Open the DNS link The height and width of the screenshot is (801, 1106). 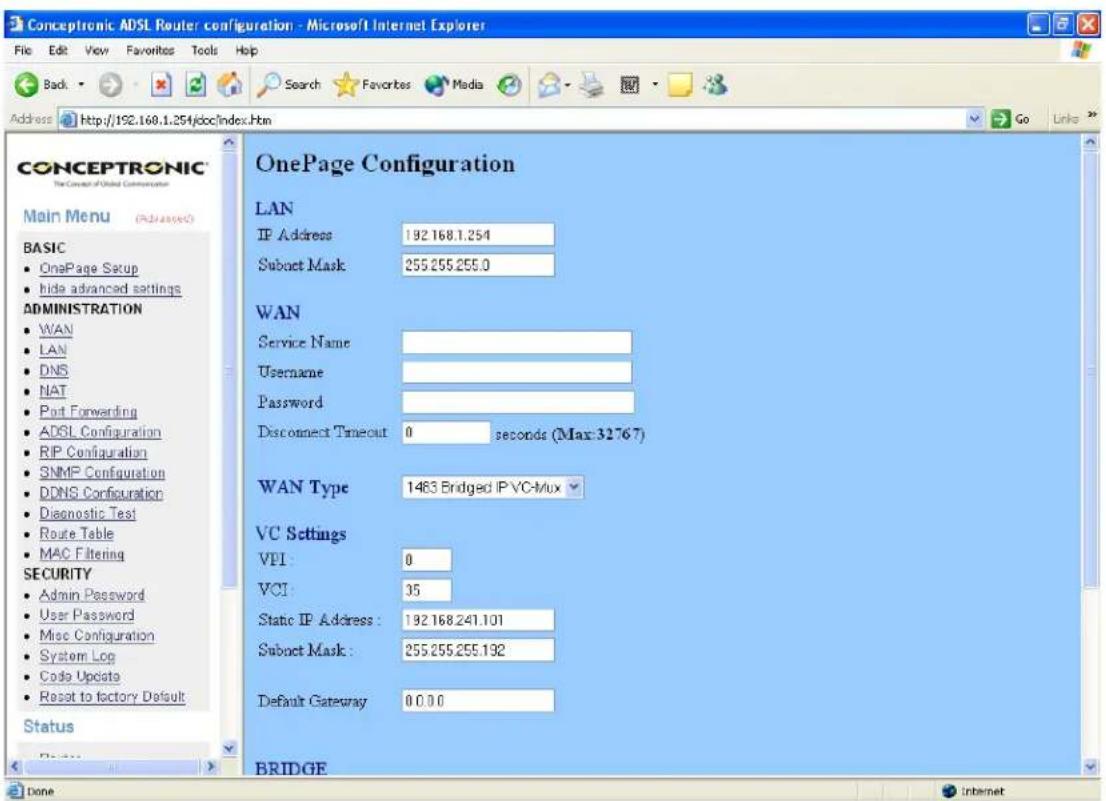(x=54, y=370)
